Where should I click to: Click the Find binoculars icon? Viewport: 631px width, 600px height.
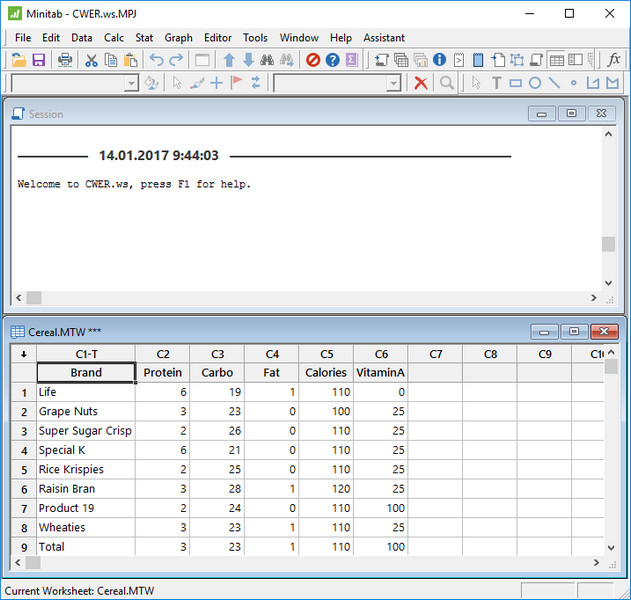[267, 60]
